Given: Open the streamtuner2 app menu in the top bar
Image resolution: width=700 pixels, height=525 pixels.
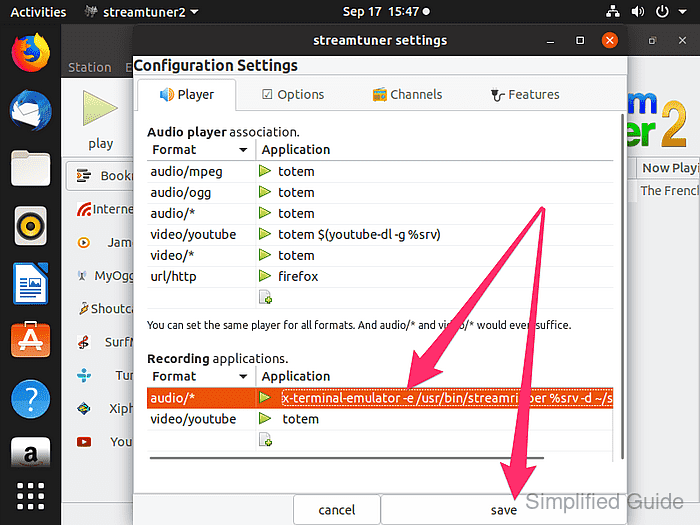Looking at the screenshot, I should [142, 12].
